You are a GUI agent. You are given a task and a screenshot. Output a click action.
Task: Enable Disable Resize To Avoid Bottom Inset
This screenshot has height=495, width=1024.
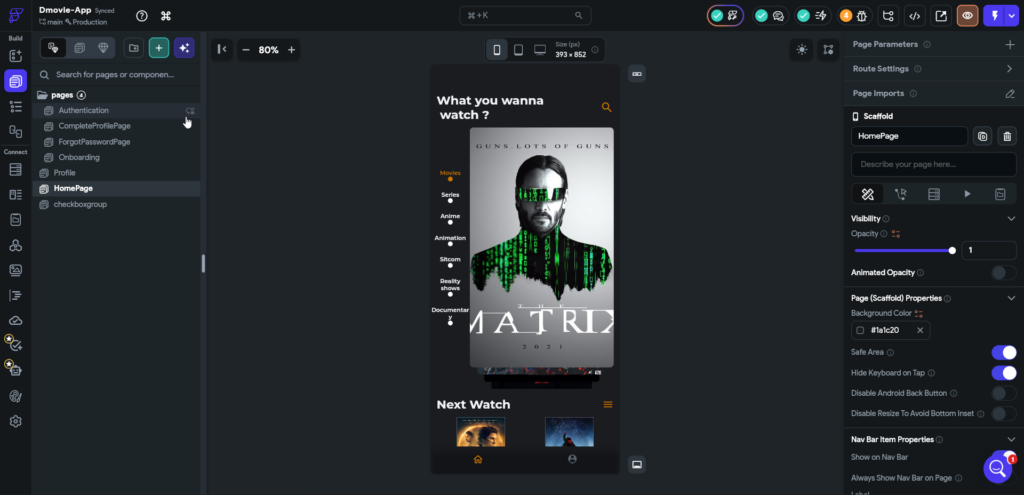1004,413
